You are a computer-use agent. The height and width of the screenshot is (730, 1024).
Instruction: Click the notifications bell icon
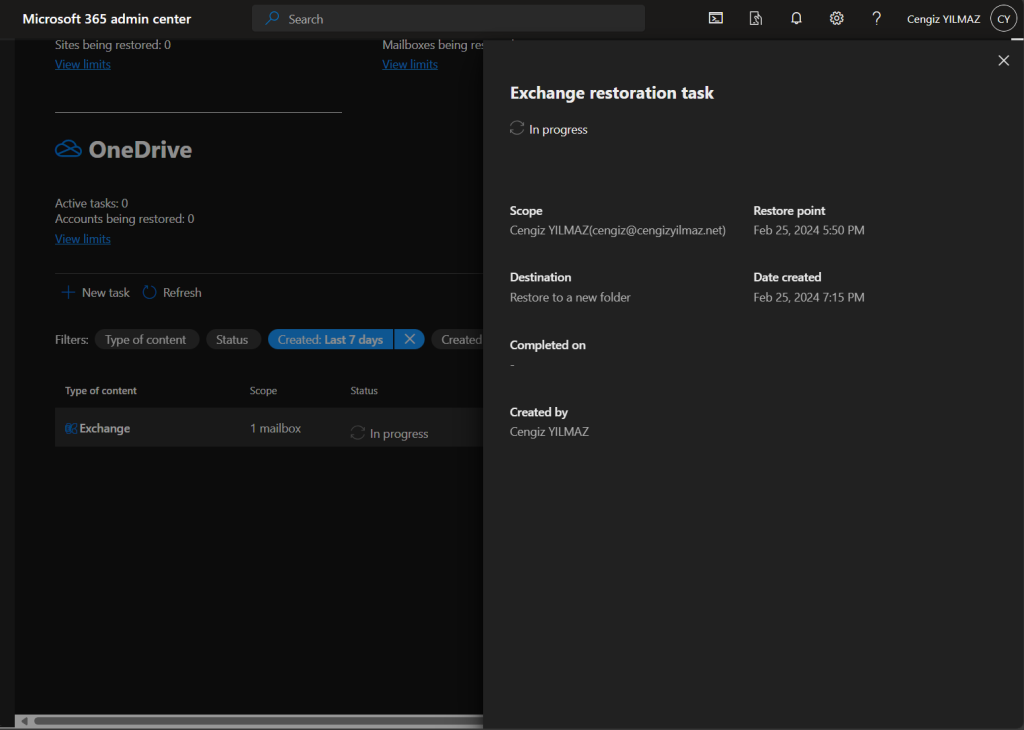click(796, 18)
